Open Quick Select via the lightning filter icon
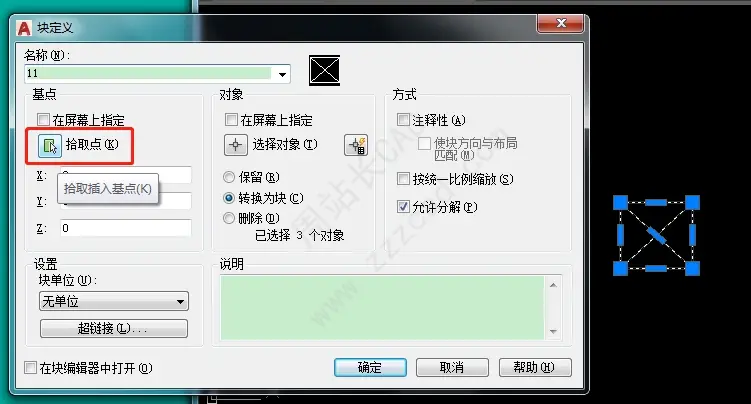Viewport: 751px width, 404px height. [356, 145]
